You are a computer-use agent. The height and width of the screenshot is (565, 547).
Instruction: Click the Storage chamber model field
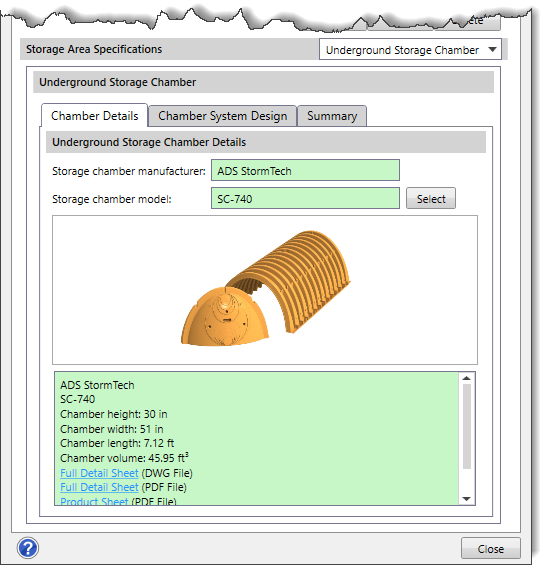[x=305, y=198]
